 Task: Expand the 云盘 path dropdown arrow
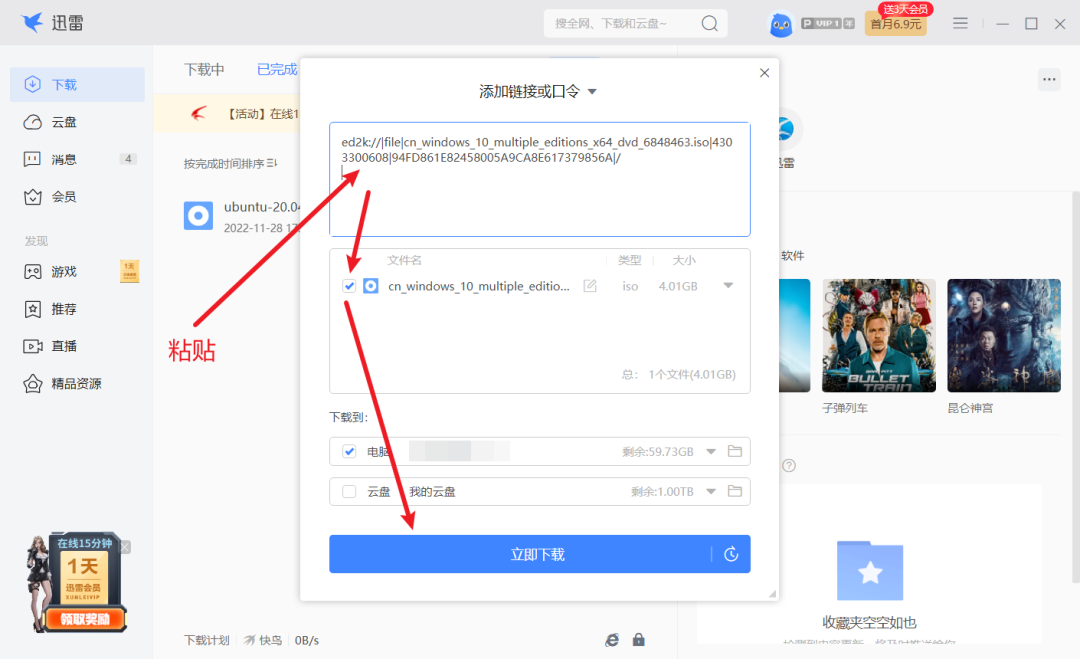712,492
